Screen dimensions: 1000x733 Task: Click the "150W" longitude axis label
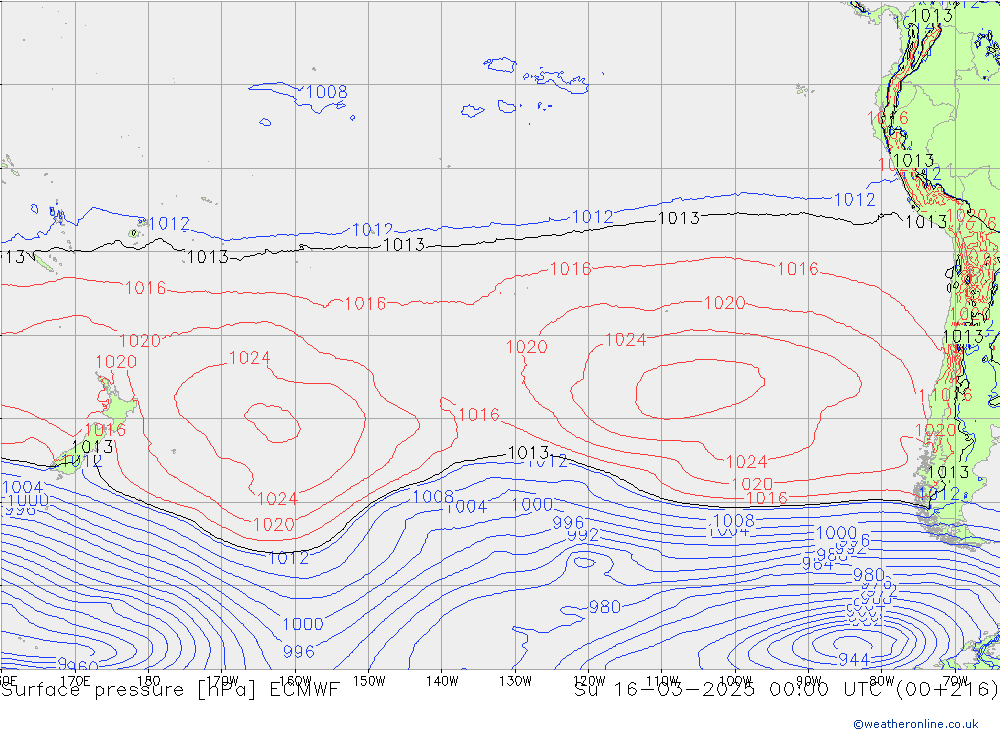tap(369, 681)
